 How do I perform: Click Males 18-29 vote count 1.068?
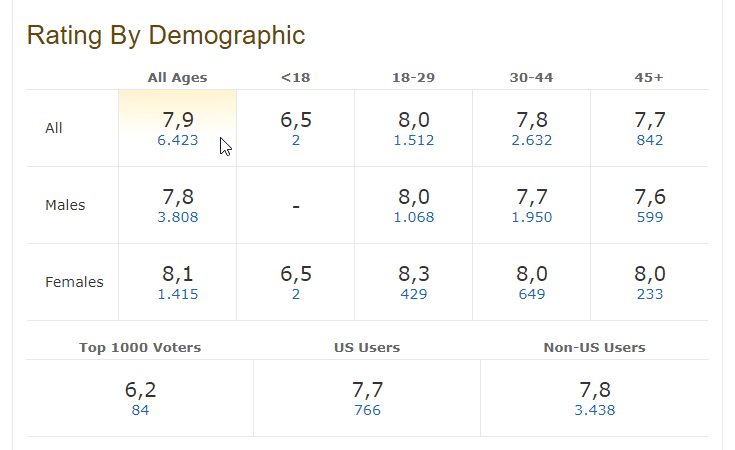(x=414, y=218)
